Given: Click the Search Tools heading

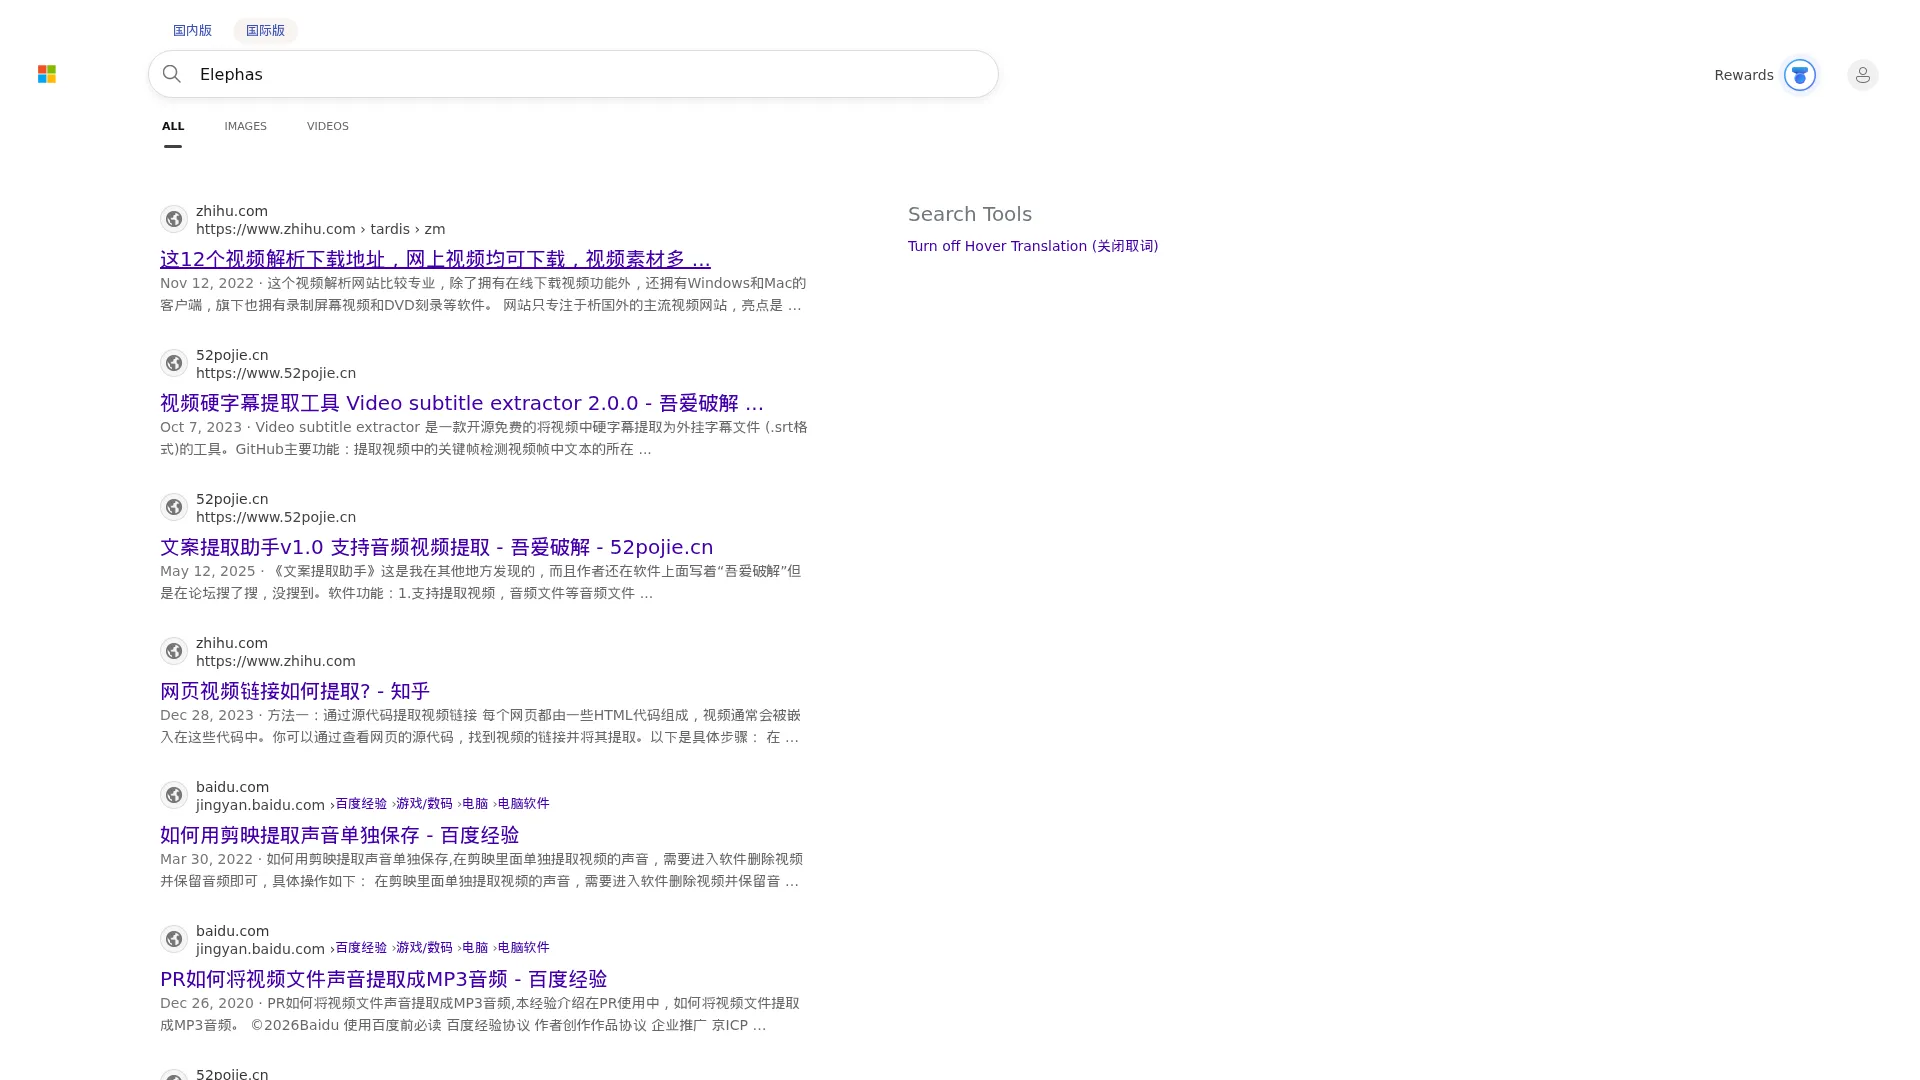Looking at the screenshot, I should [970, 214].
